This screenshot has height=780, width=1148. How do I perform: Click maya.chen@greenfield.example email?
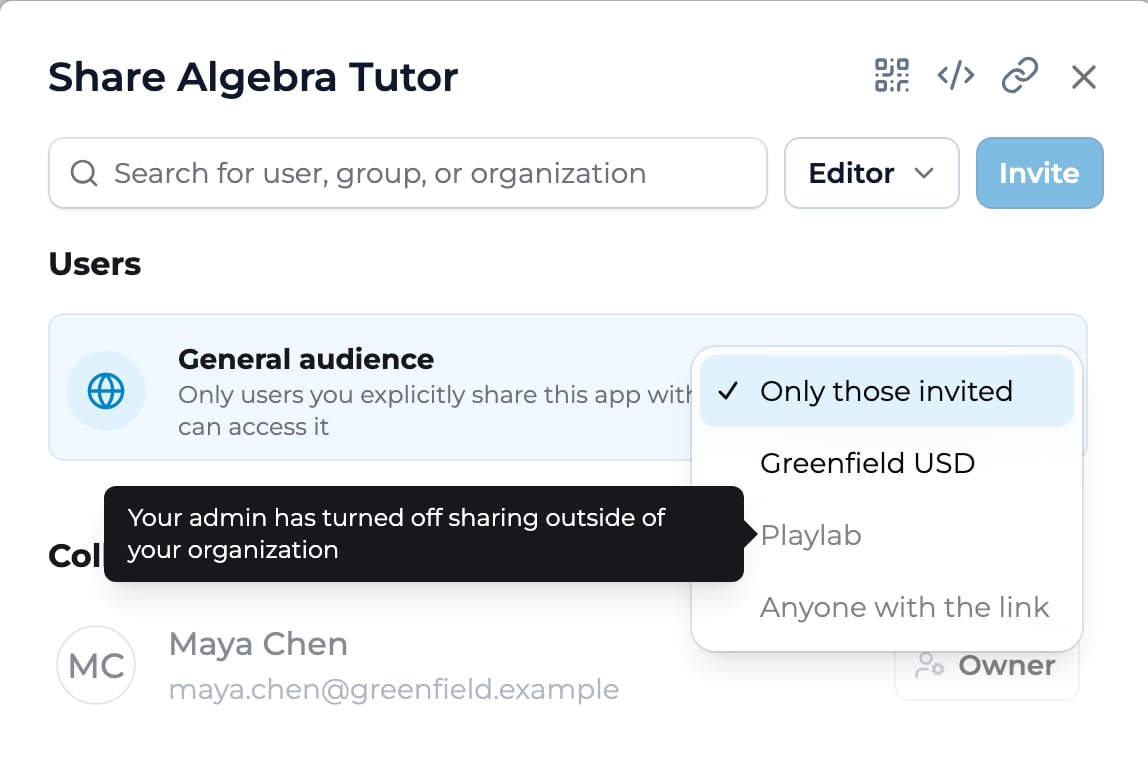394,689
